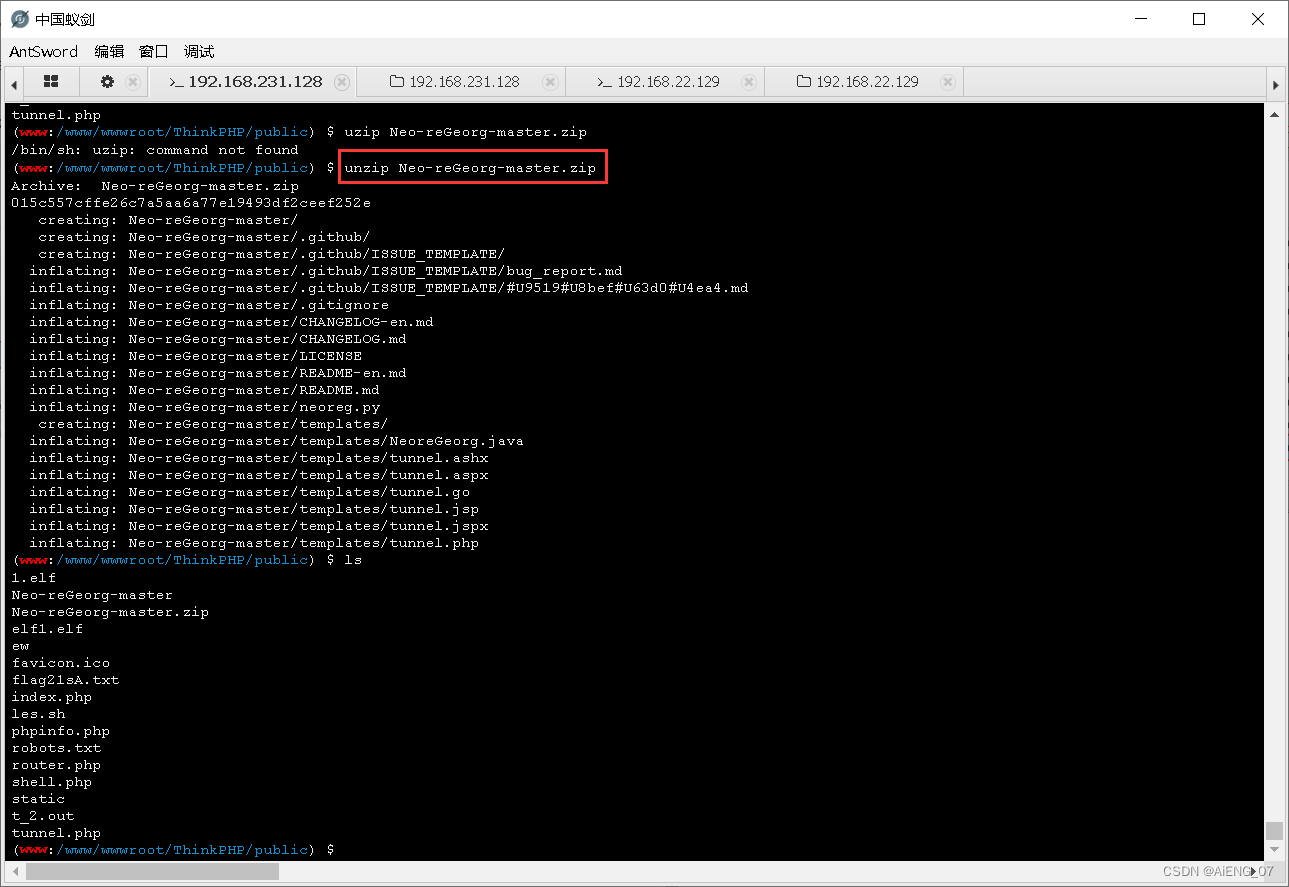Image resolution: width=1289 pixels, height=887 pixels.
Task: Click the 'Neo-reGeorg-master.zip' listing entry
Action: point(110,612)
